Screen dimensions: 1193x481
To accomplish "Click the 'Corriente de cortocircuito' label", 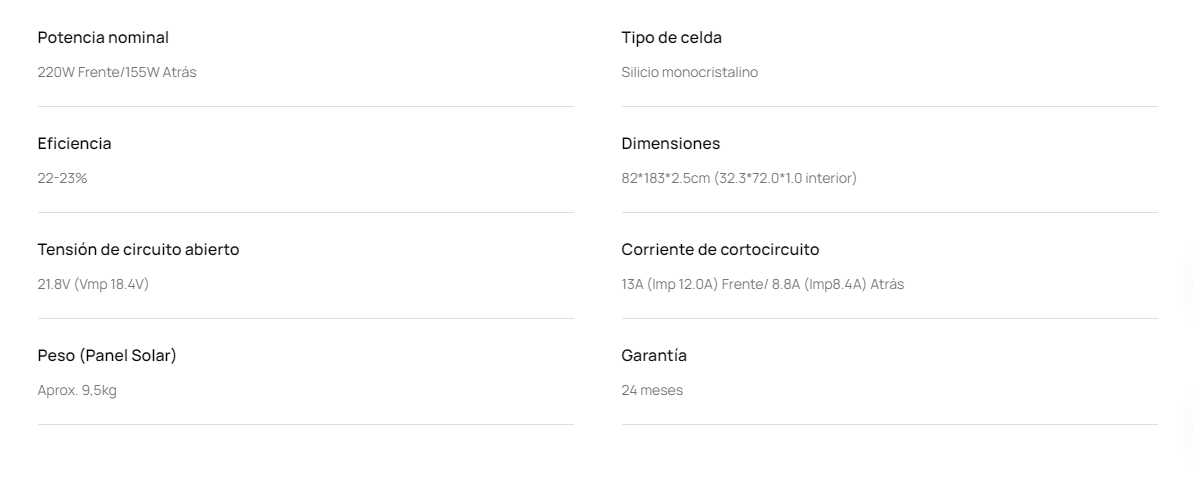I will click(x=720, y=250).
